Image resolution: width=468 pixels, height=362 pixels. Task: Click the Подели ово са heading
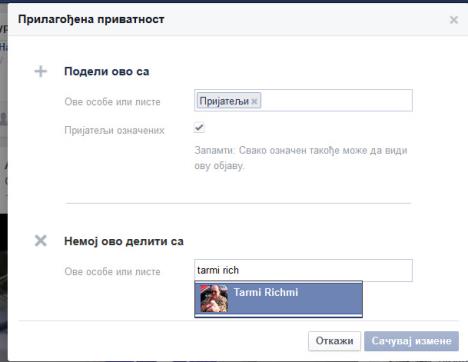(107, 72)
